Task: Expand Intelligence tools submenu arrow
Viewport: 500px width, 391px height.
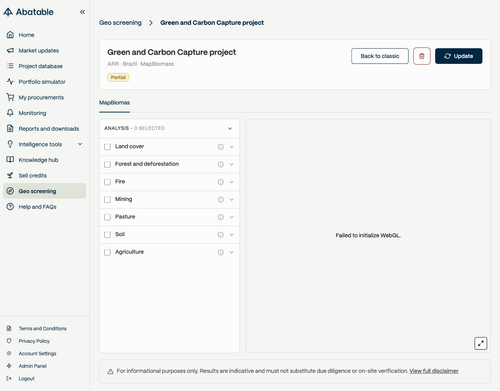Action: (80, 144)
